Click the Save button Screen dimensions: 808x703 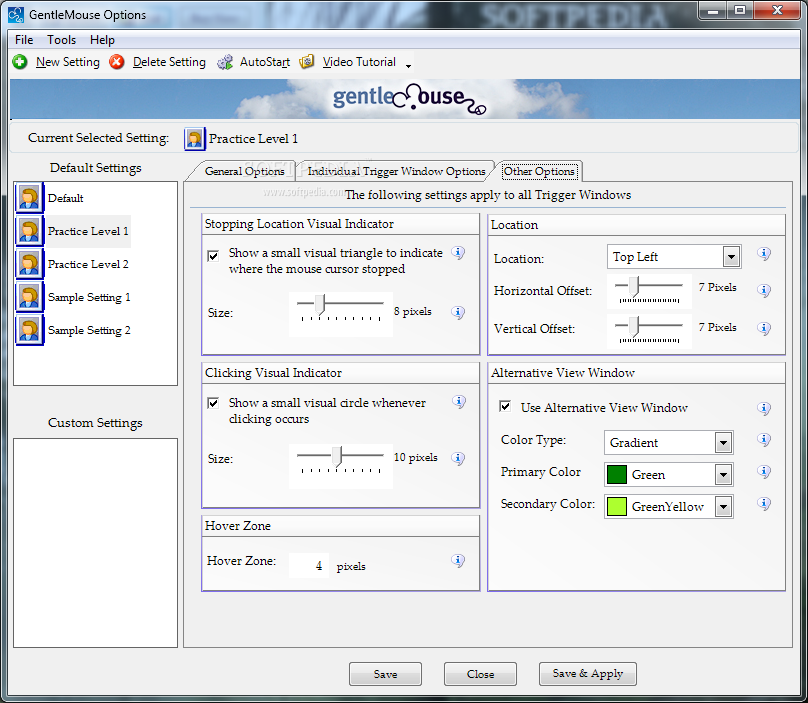[385, 674]
